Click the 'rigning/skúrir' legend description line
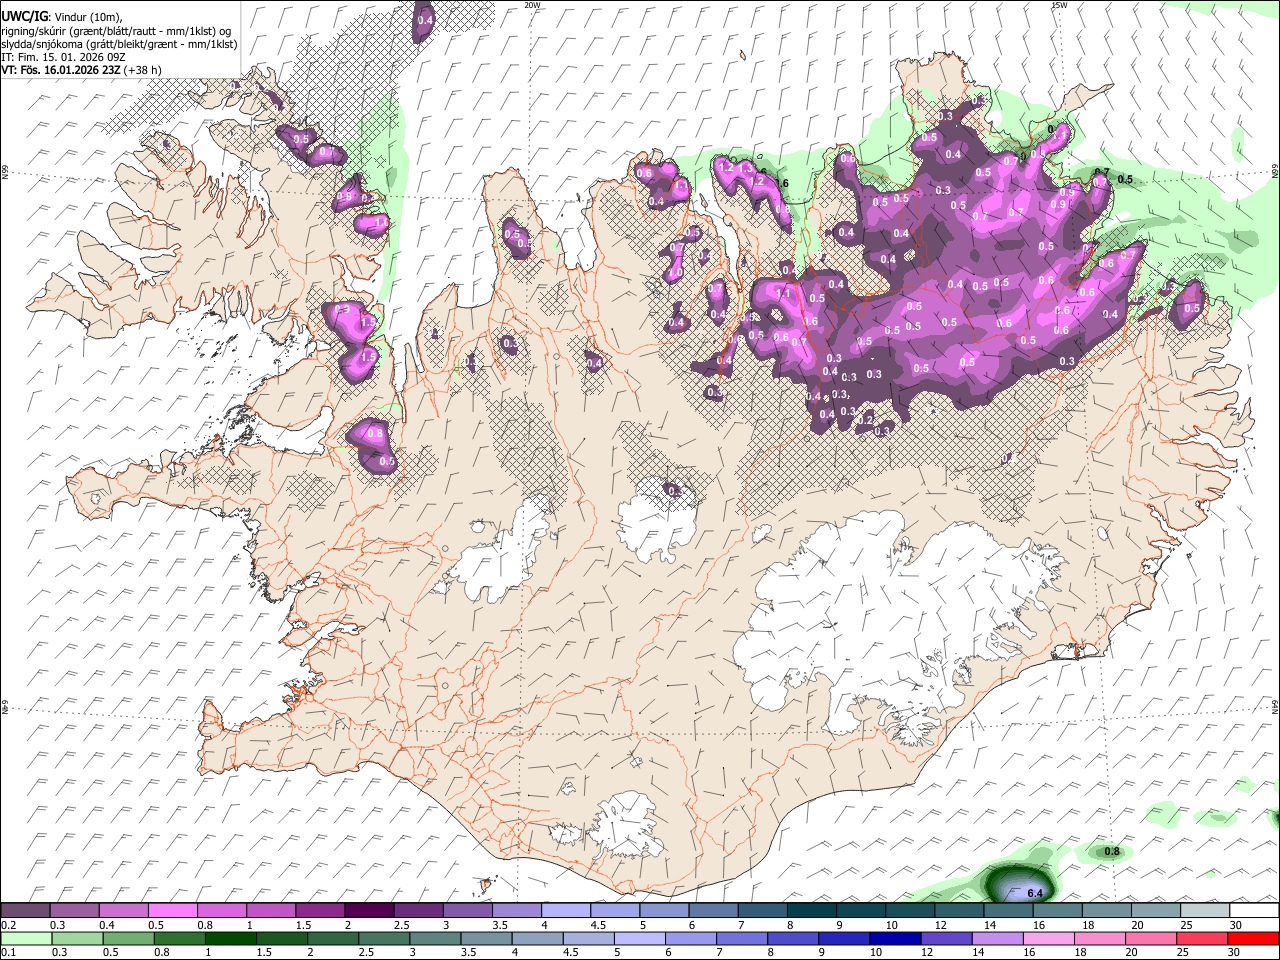Screen dimensions: 1280x960 (116, 31)
